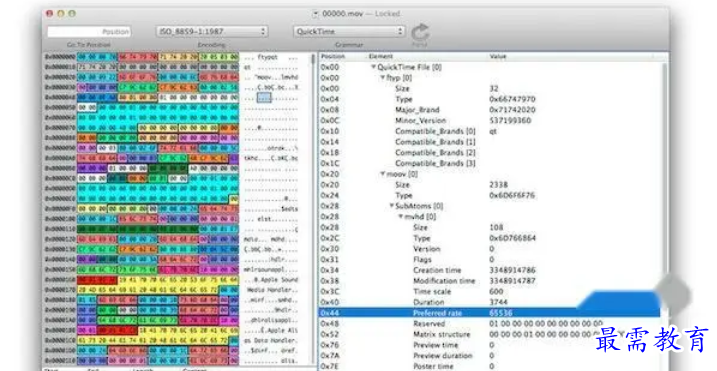Select the Compatible_Brands [2] row

(489, 153)
